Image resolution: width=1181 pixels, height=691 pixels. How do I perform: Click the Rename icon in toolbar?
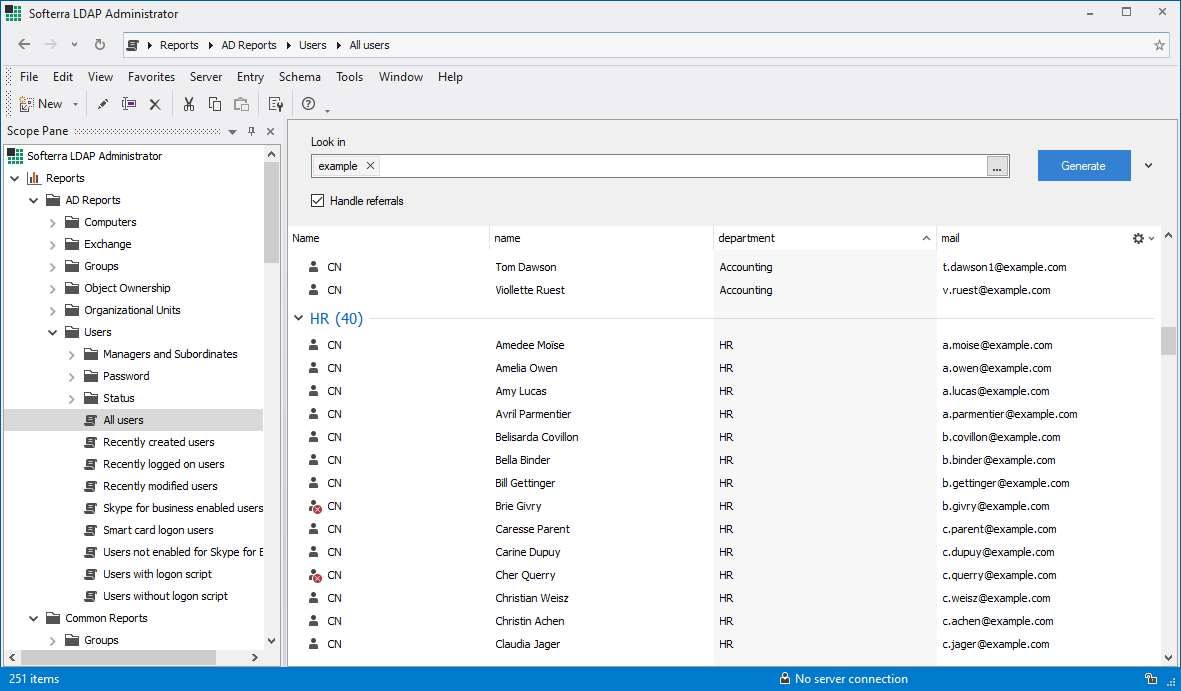click(129, 104)
